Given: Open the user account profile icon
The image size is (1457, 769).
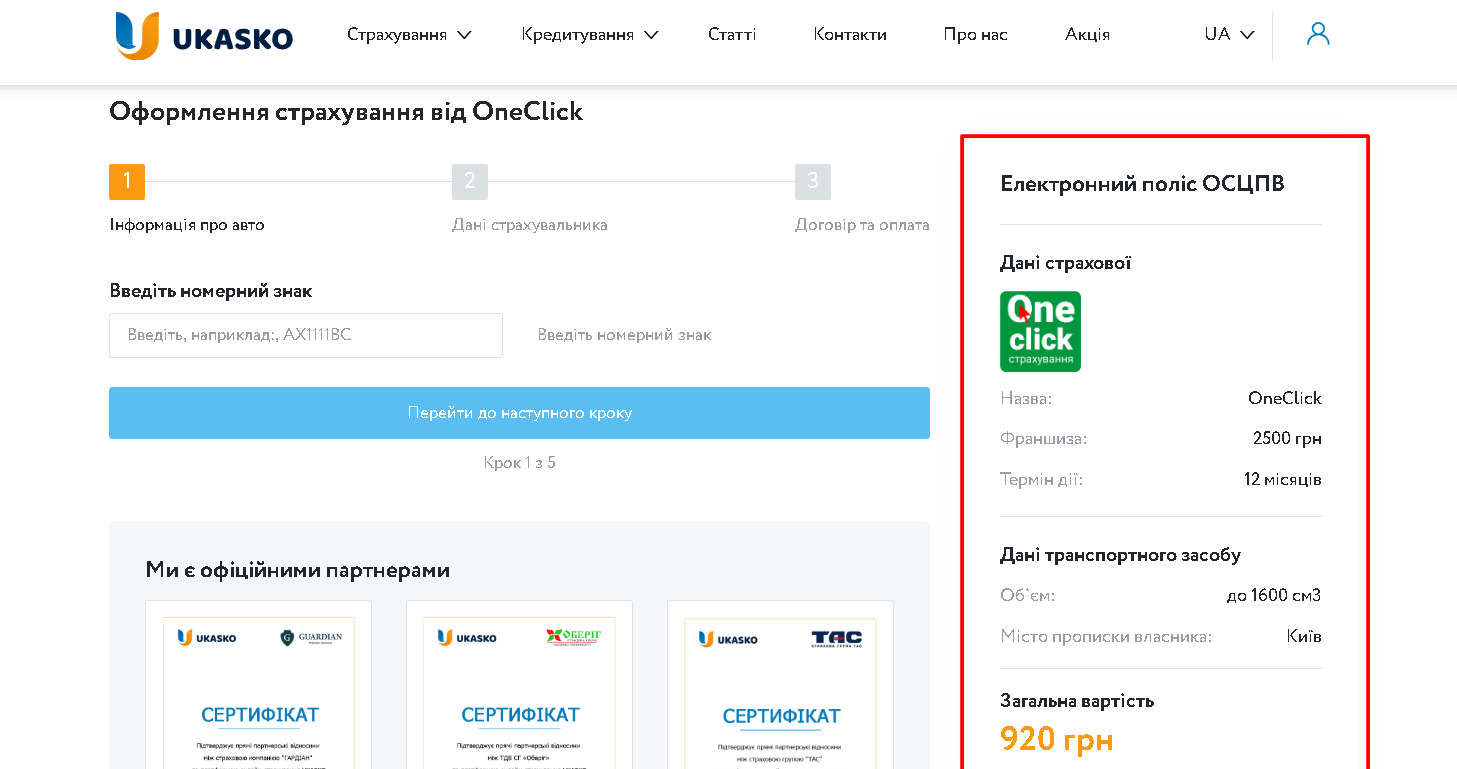Looking at the screenshot, I should coord(1318,34).
